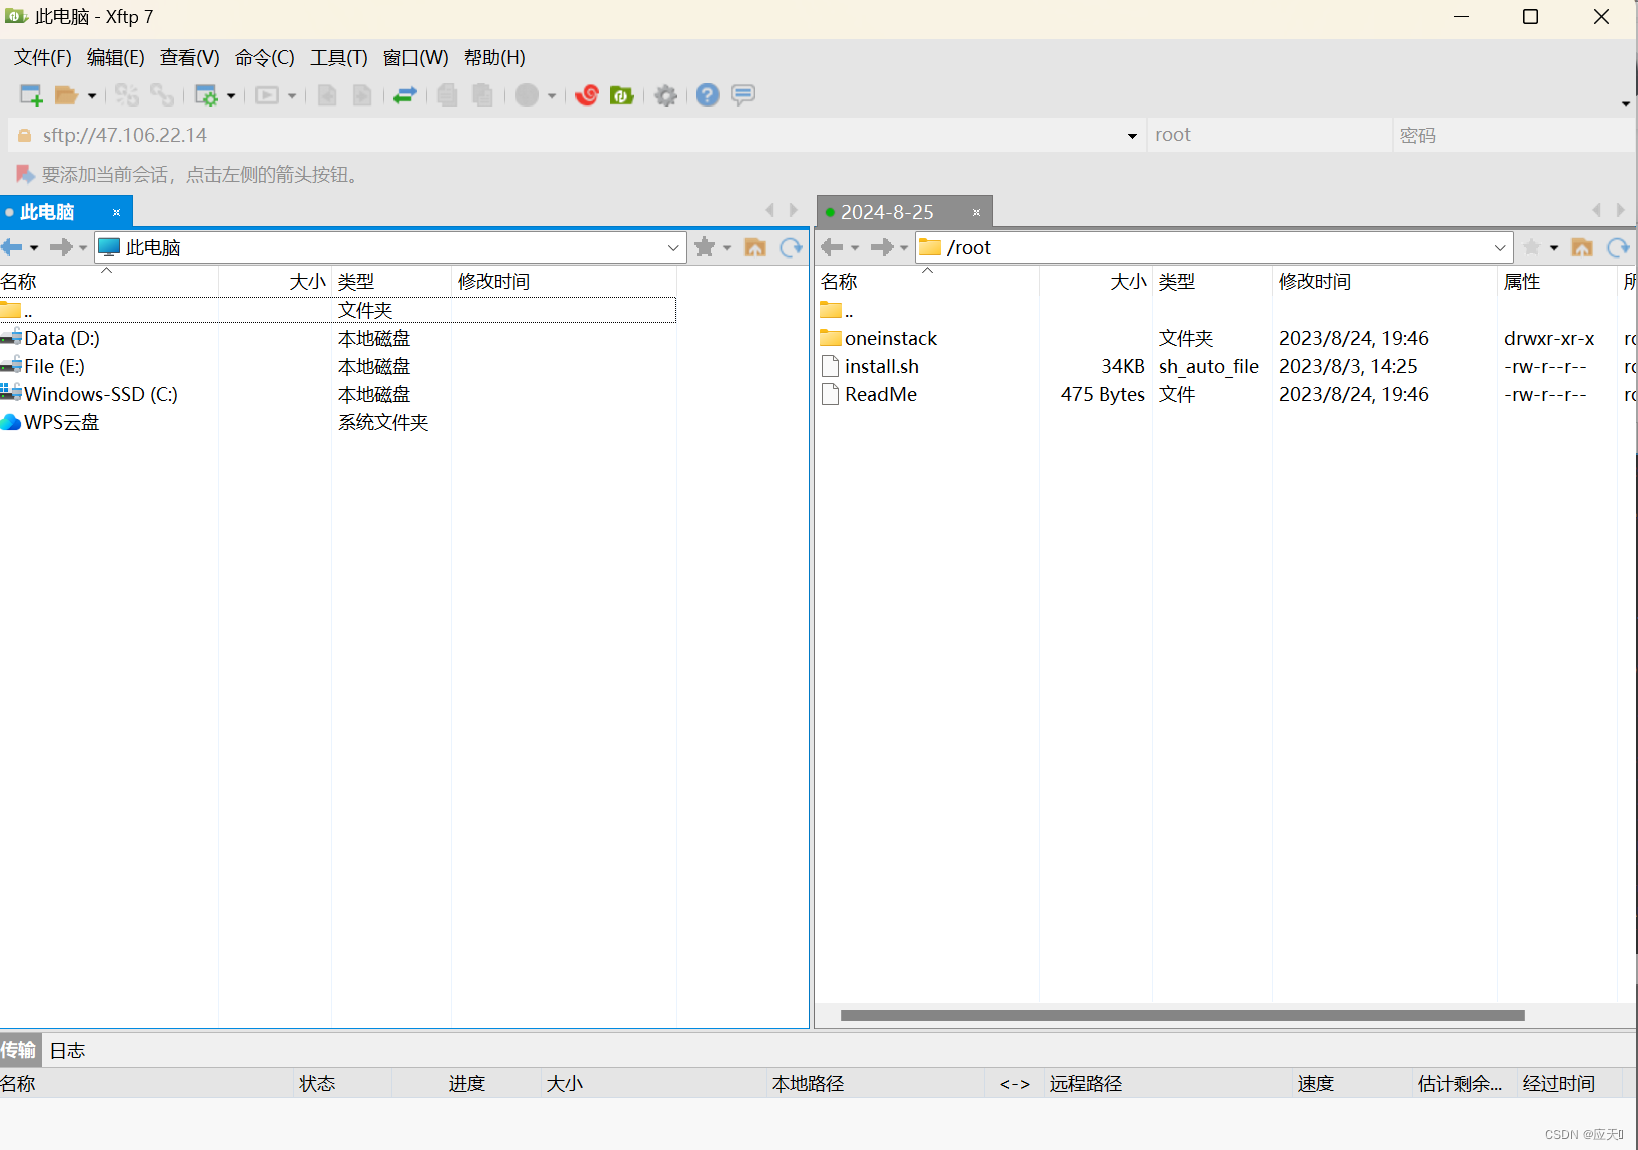Click the local pane back arrow
The image size is (1638, 1150).
[x=12, y=247]
